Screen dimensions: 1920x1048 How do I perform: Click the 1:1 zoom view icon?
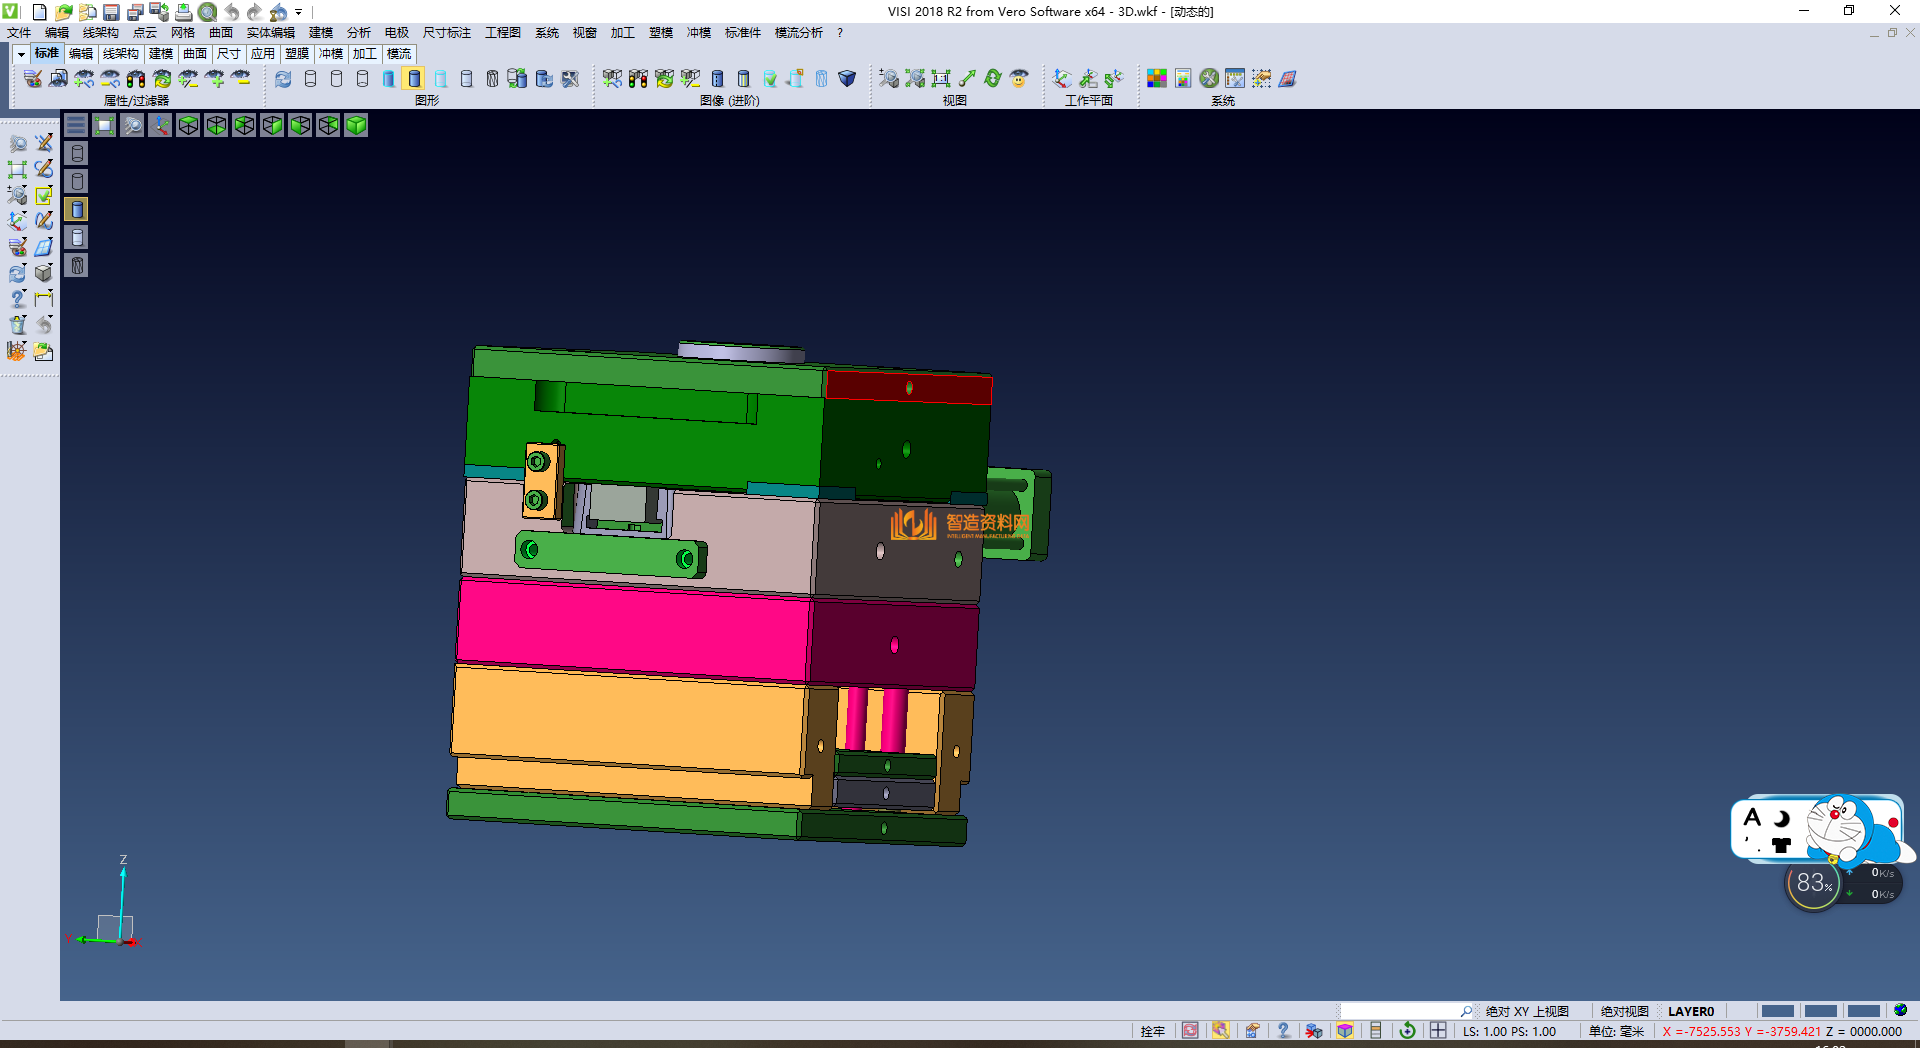point(941,79)
